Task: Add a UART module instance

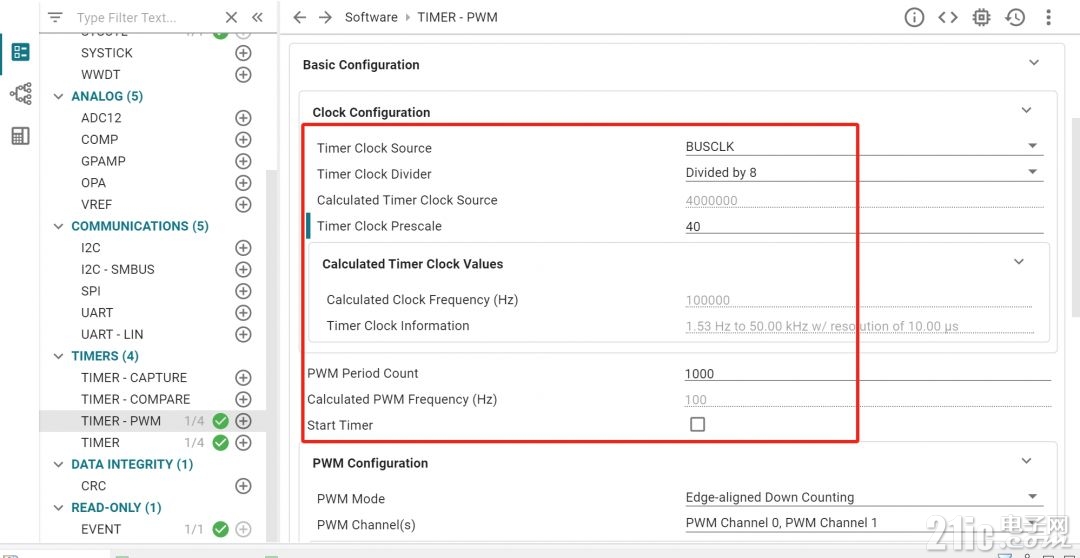Action: coord(243,313)
